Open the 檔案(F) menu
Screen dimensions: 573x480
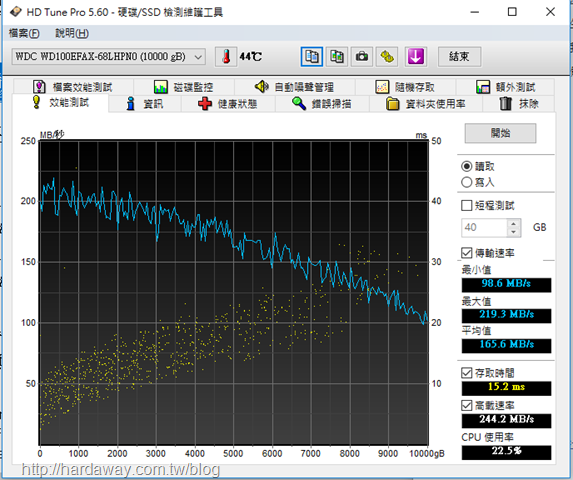tap(24, 34)
